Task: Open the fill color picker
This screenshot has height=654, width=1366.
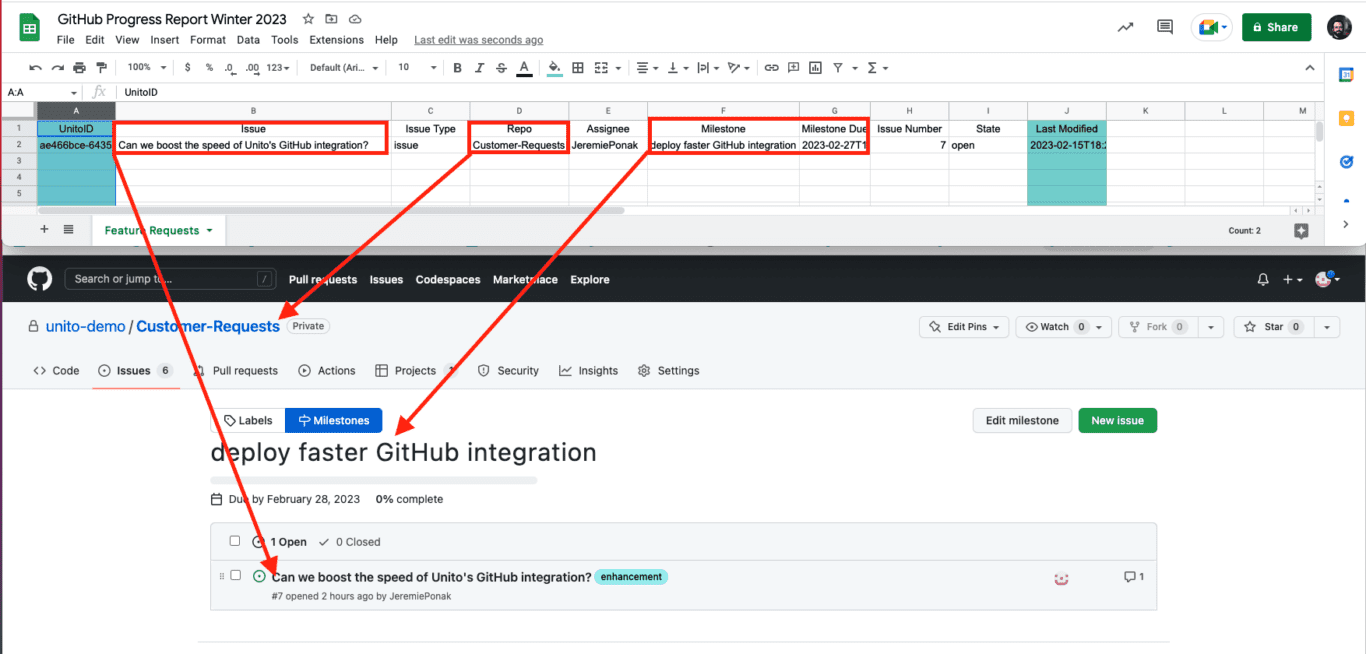Action: [554, 68]
